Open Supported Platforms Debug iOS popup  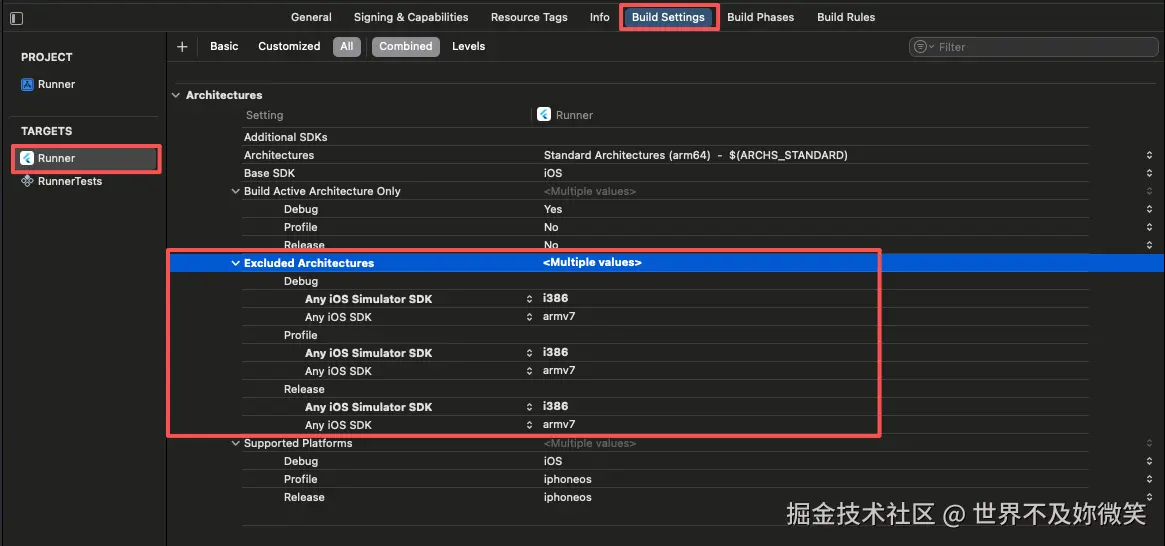(1149, 461)
